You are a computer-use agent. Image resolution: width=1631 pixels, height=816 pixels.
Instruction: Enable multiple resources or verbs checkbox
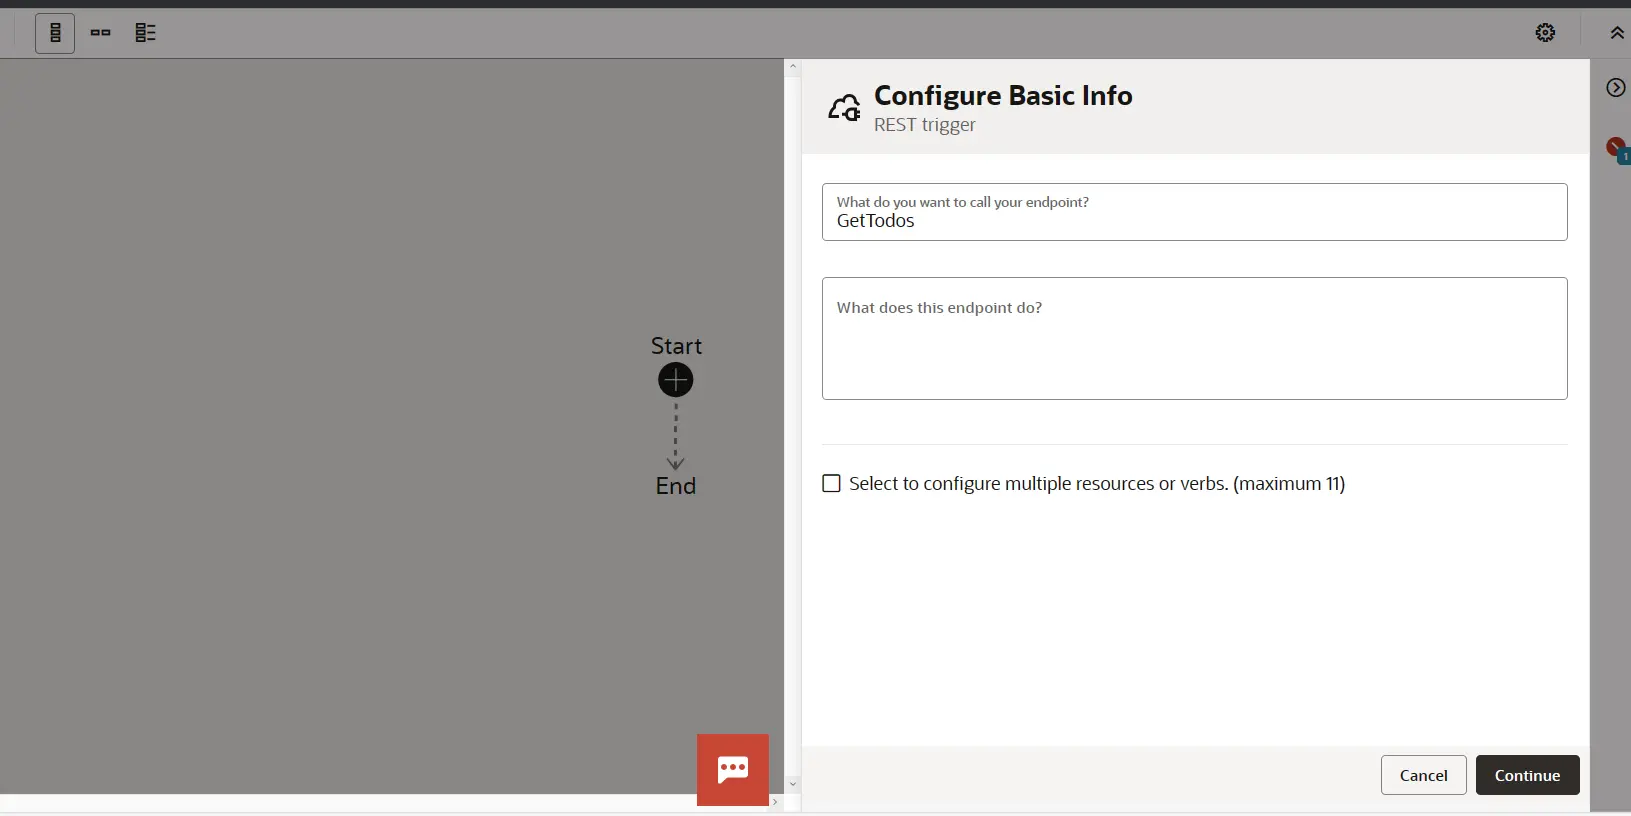coord(831,484)
